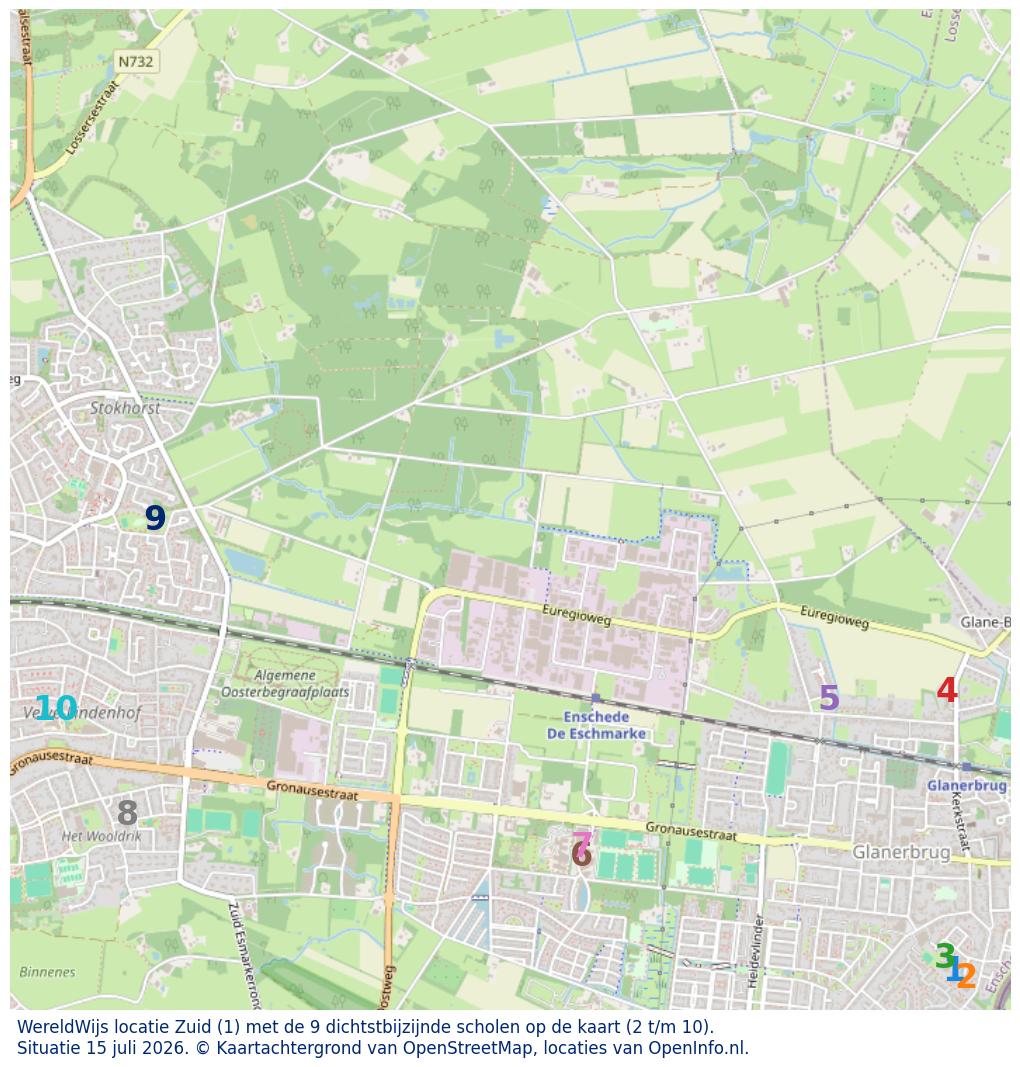Screen dimensions: 1020x1067
Task: Click the Enschede De Eschmarke station square icon
Action: click(596, 698)
